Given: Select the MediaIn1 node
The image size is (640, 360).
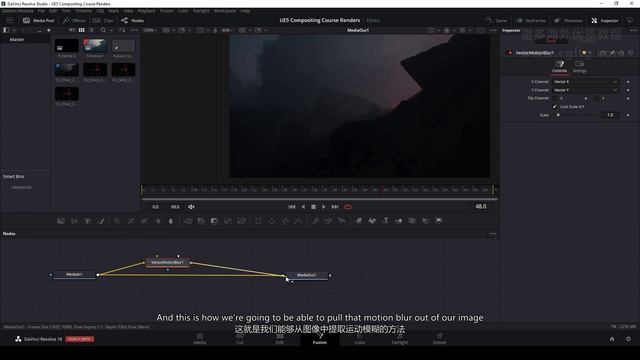Looking at the screenshot, I should point(74,275).
